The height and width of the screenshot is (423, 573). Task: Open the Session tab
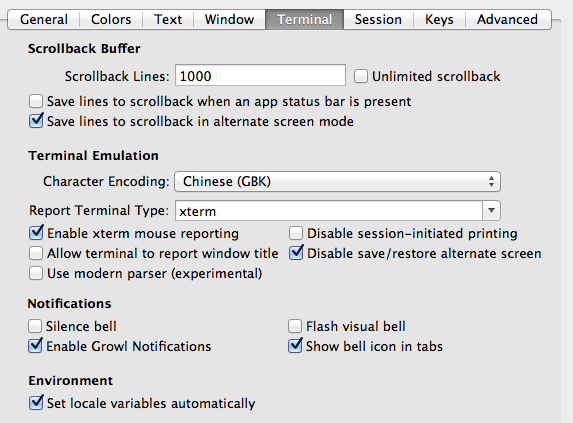point(378,19)
